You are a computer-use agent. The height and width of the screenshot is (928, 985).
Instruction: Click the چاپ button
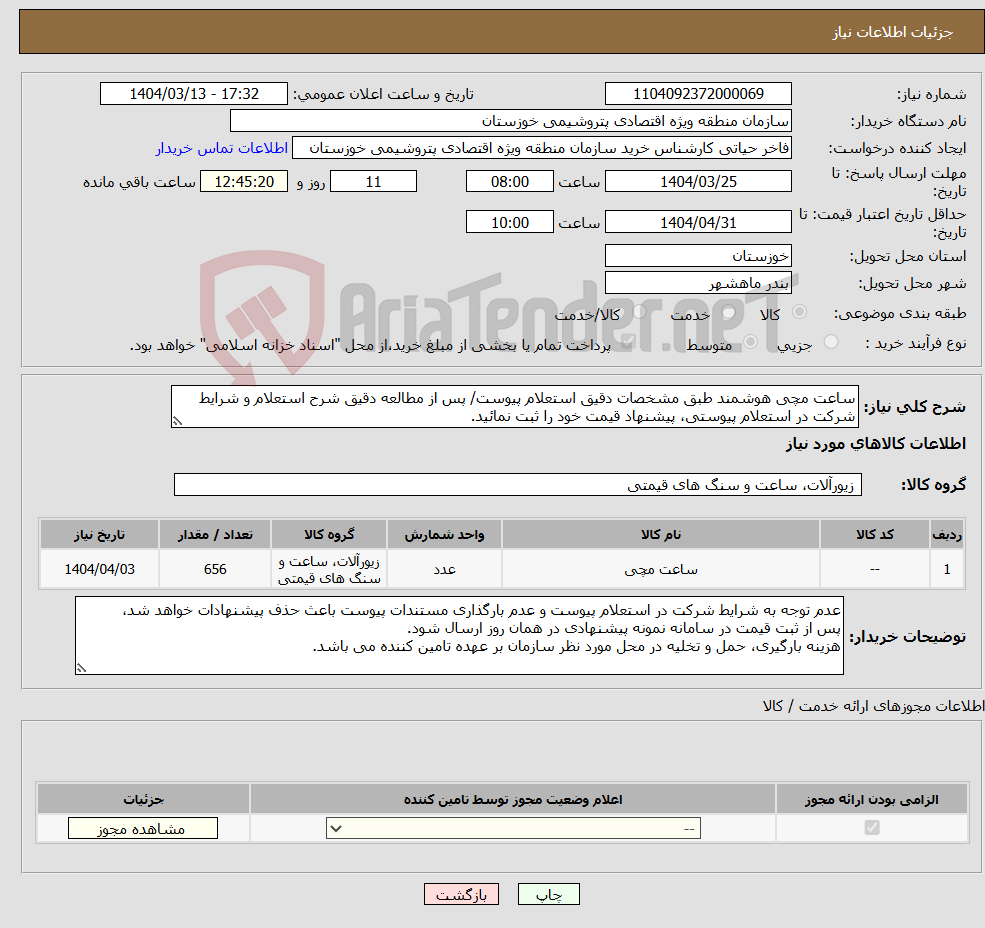(548, 894)
